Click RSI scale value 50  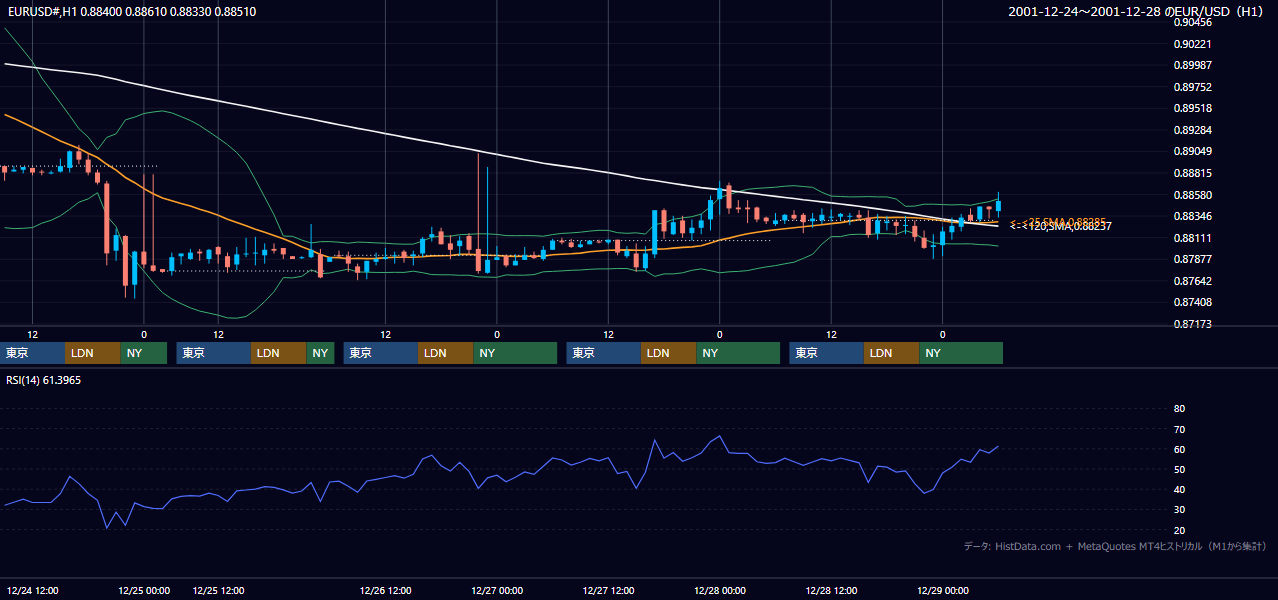click(1179, 469)
